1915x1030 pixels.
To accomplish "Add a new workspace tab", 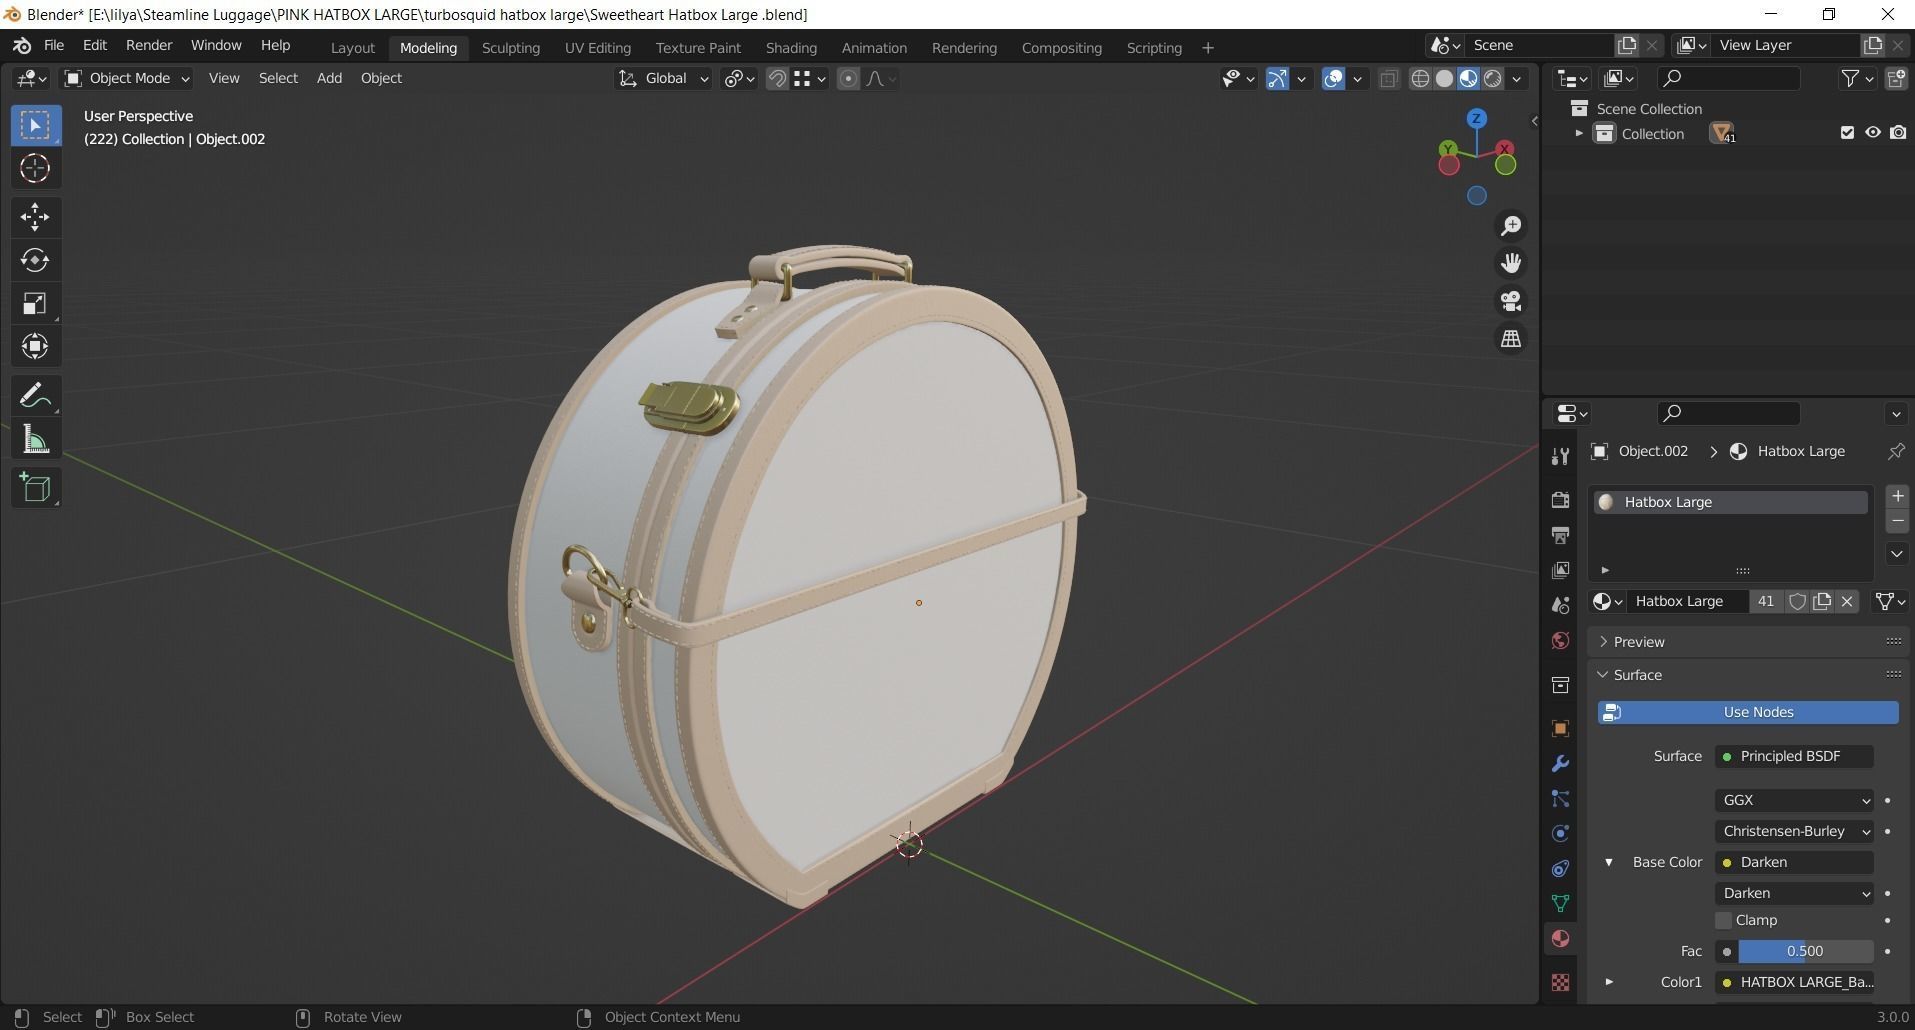I will (x=1207, y=47).
